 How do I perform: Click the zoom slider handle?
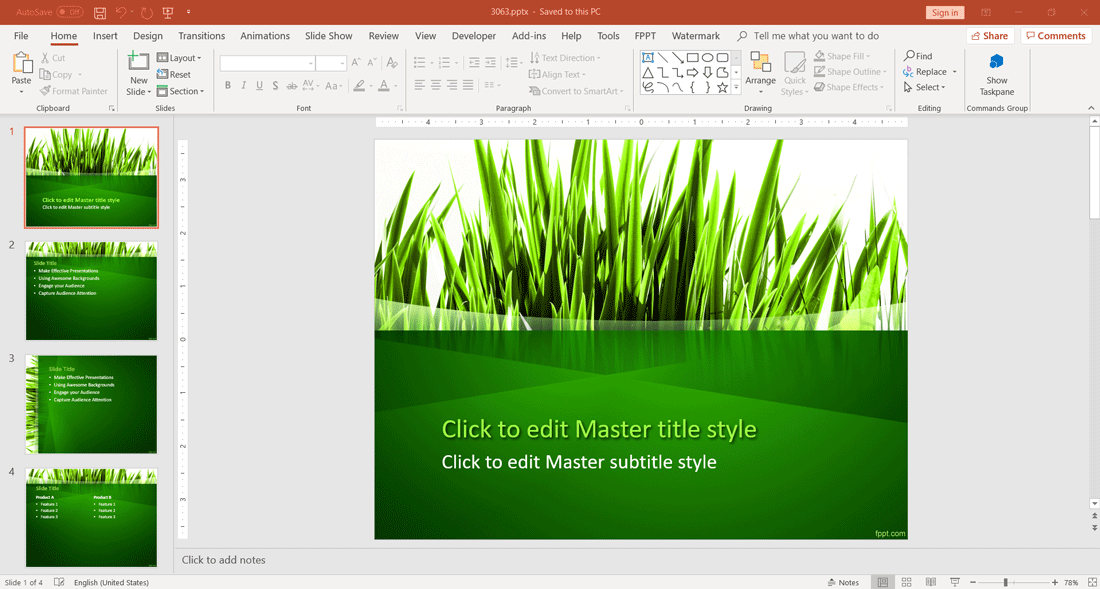coord(1005,582)
